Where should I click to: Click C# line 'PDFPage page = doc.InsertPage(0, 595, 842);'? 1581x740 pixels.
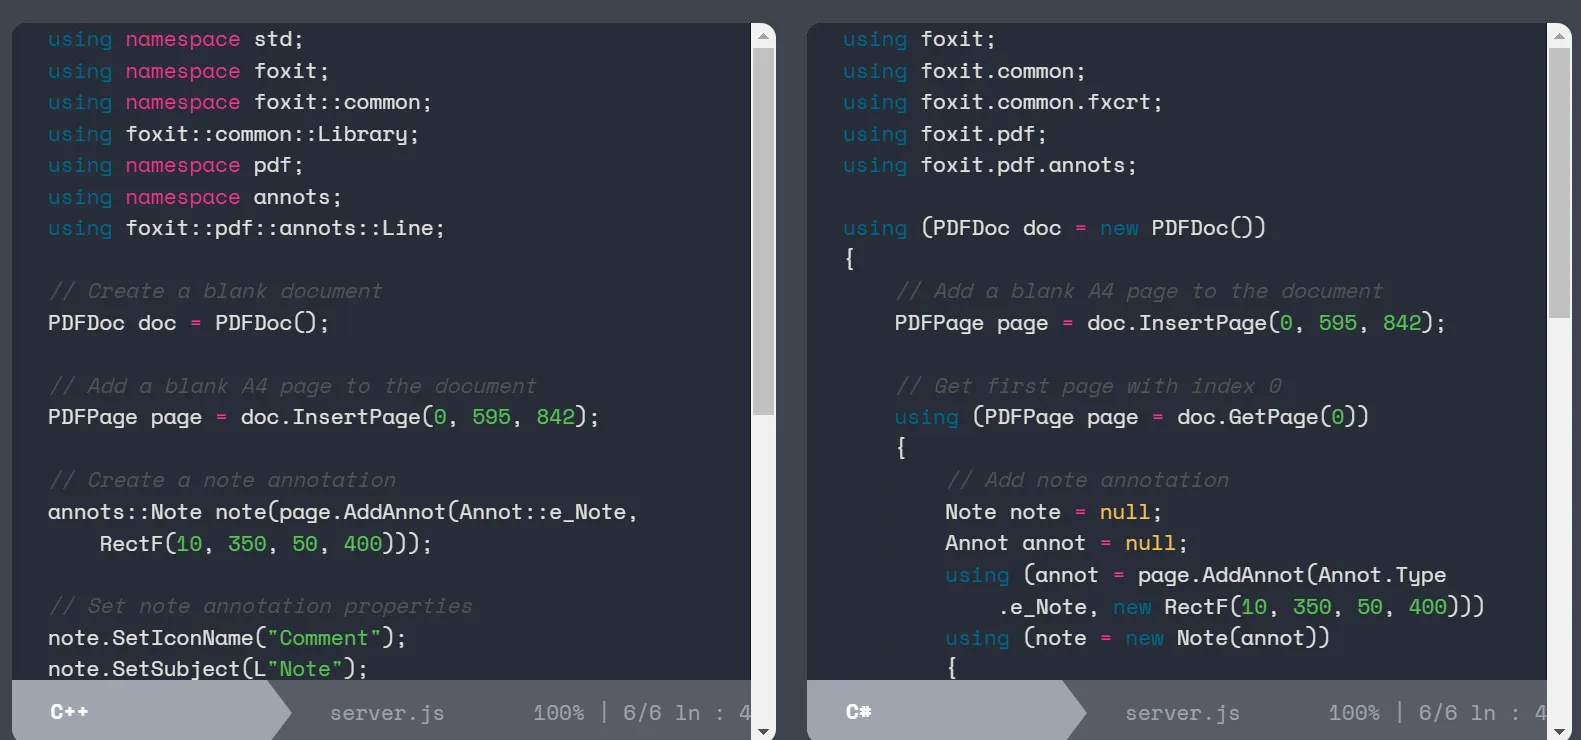[x=1170, y=324]
